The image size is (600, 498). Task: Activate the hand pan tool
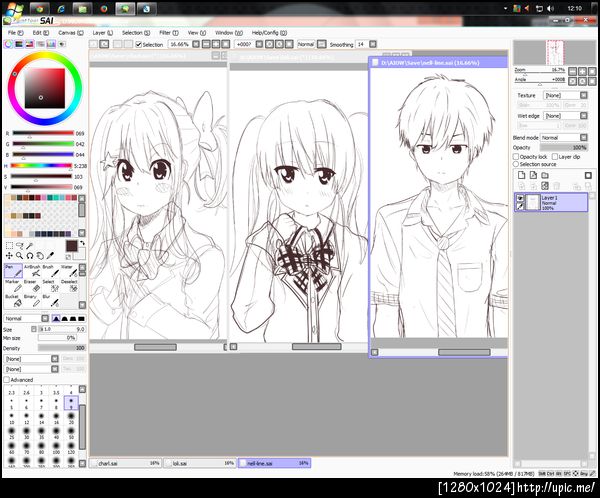pyautogui.click(x=40, y=255)
